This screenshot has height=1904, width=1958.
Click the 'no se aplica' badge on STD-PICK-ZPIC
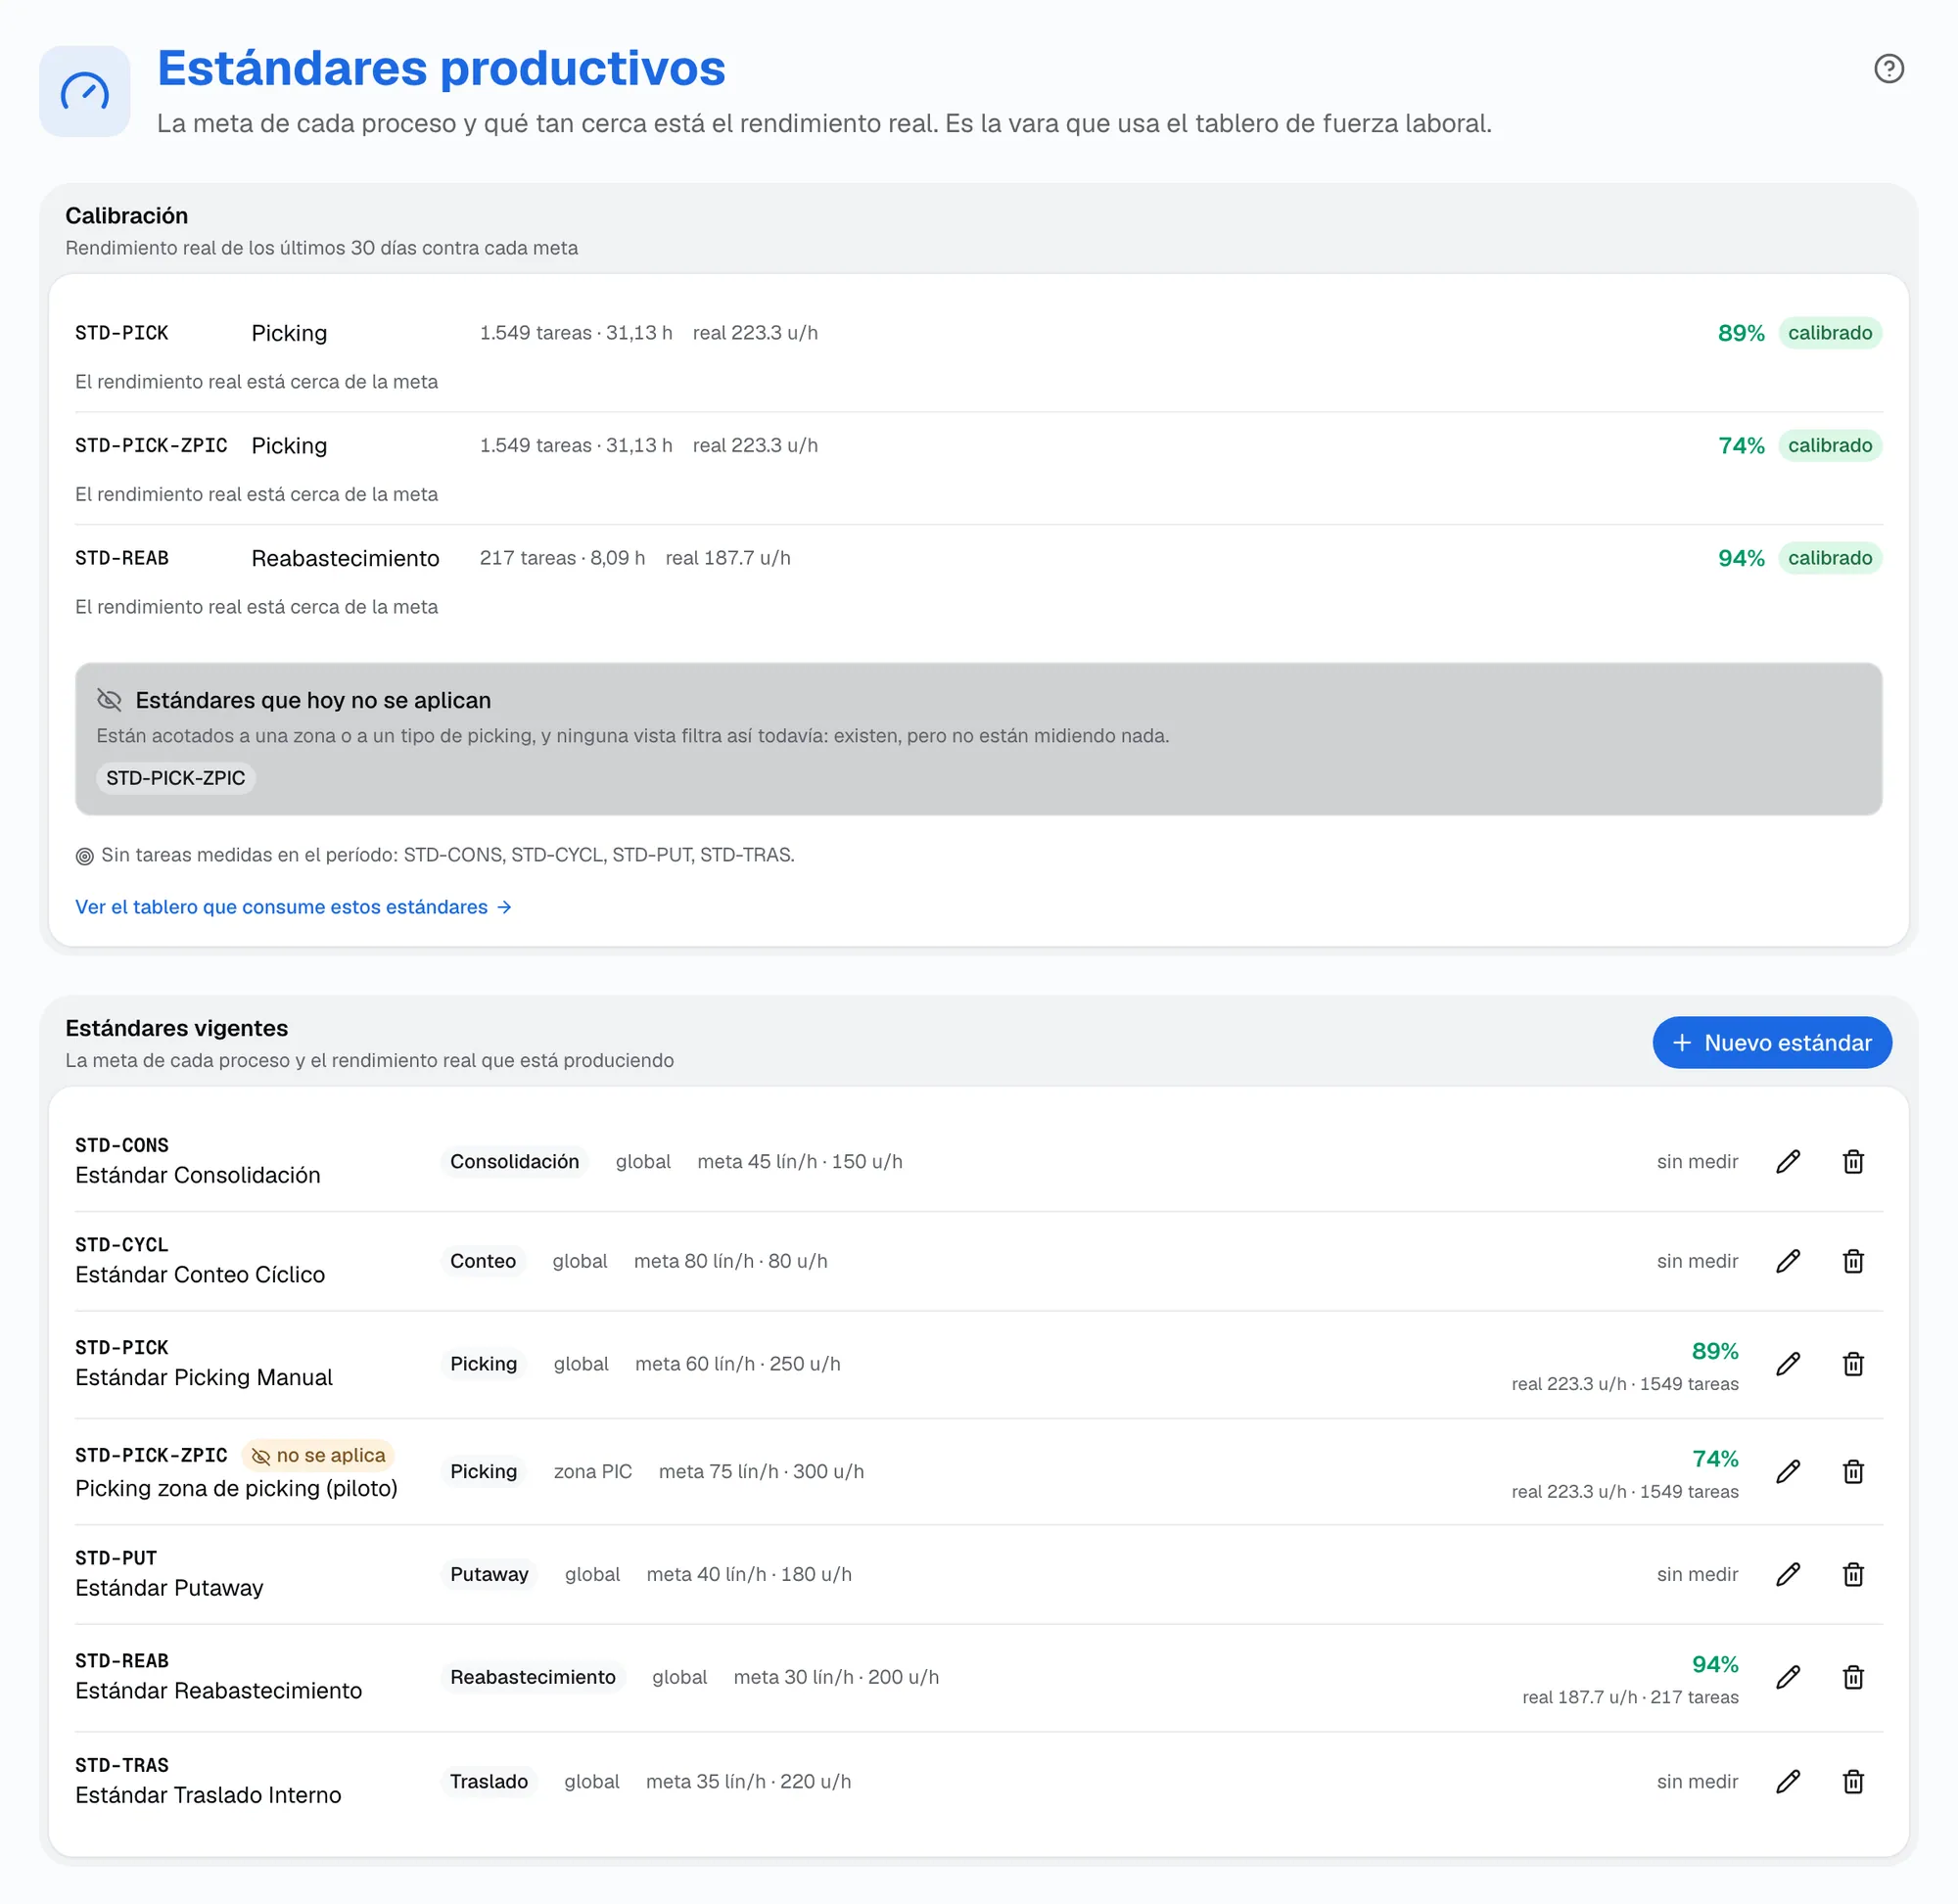click(318, 1455)
